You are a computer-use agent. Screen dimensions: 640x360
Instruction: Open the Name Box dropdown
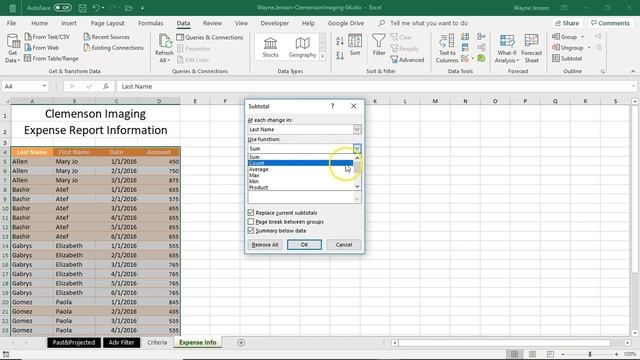[44, 87]
